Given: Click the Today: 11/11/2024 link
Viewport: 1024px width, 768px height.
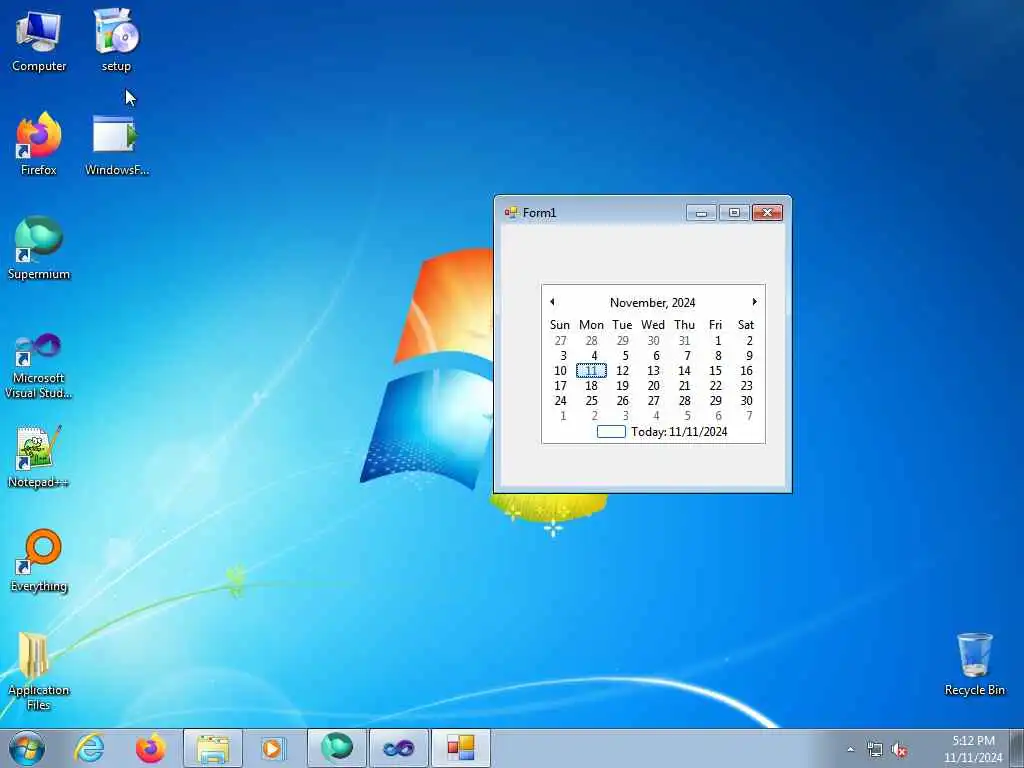Looking at the screenshot, I should coord(662,432).
